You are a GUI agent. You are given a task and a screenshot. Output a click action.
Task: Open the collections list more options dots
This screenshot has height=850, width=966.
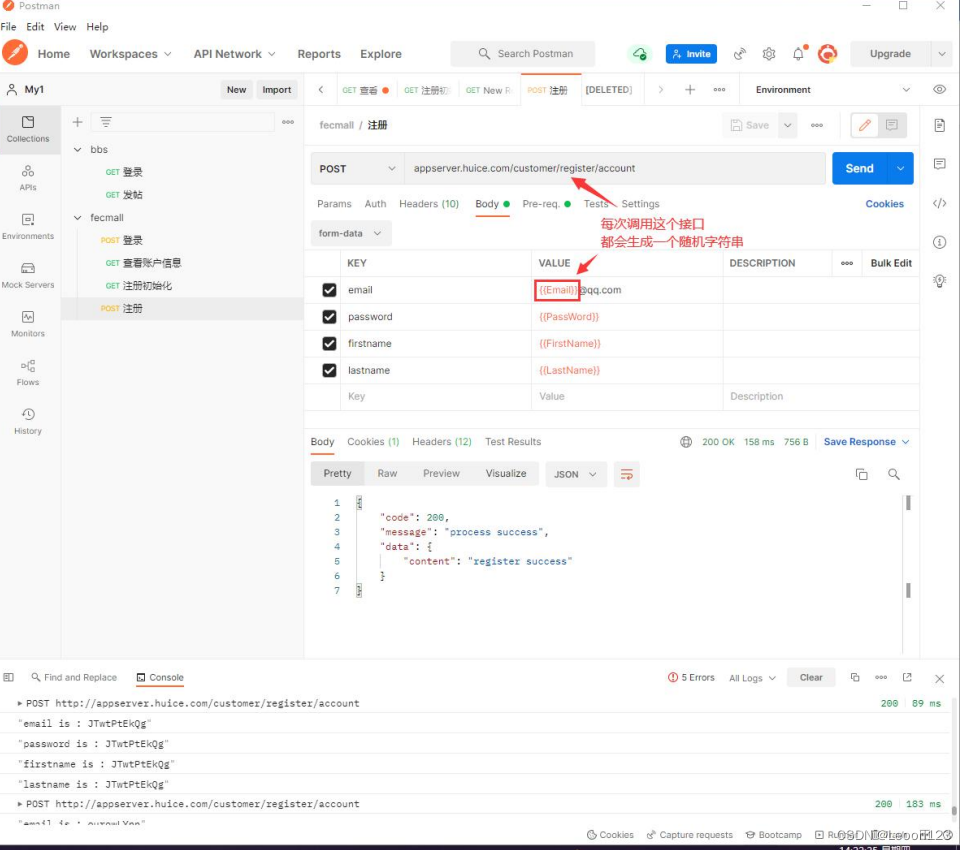pos(288,122)
